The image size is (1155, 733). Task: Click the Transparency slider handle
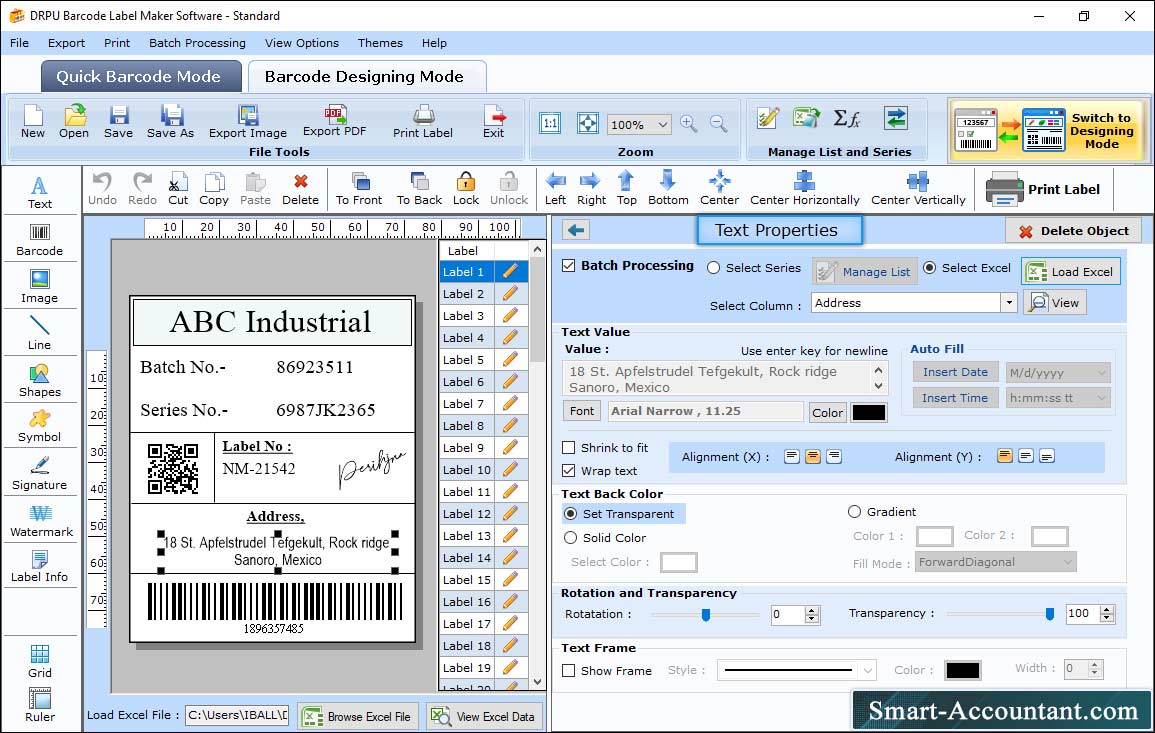click(x=1050, y=614)
